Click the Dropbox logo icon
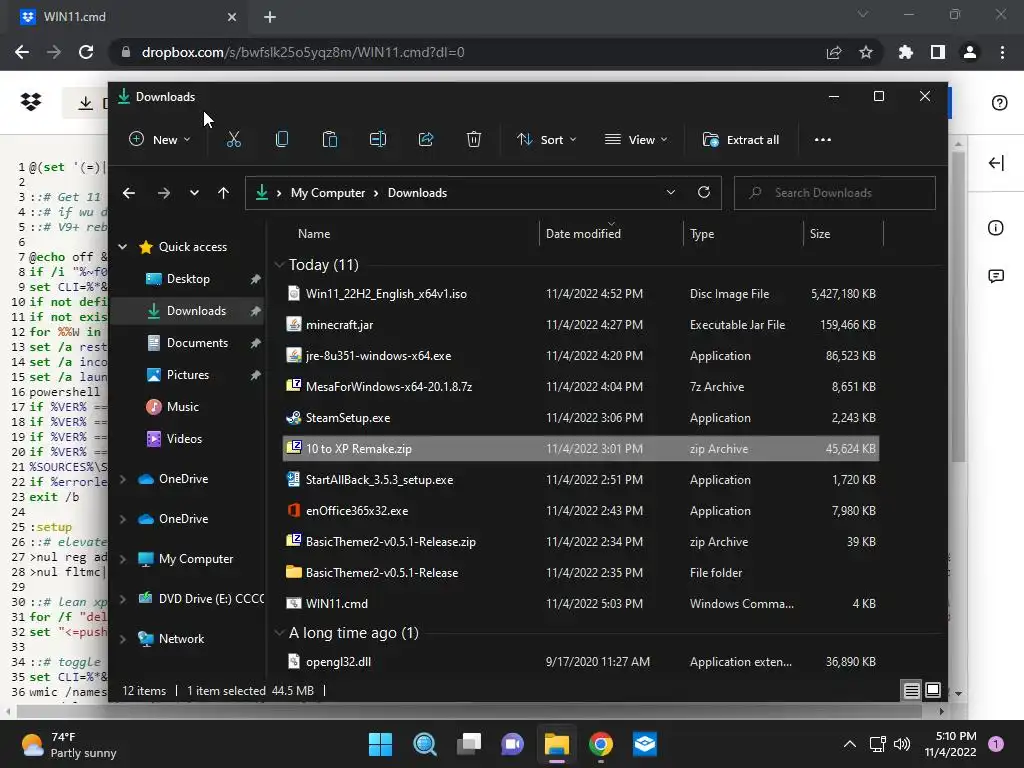 pyautogui.click(x=31, y=102)
